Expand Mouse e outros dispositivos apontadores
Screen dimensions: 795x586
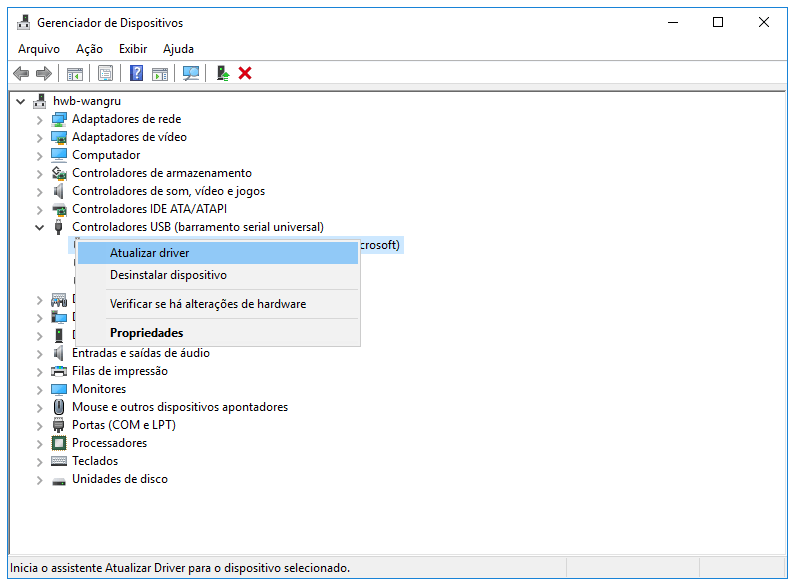(x=40, y=408)
